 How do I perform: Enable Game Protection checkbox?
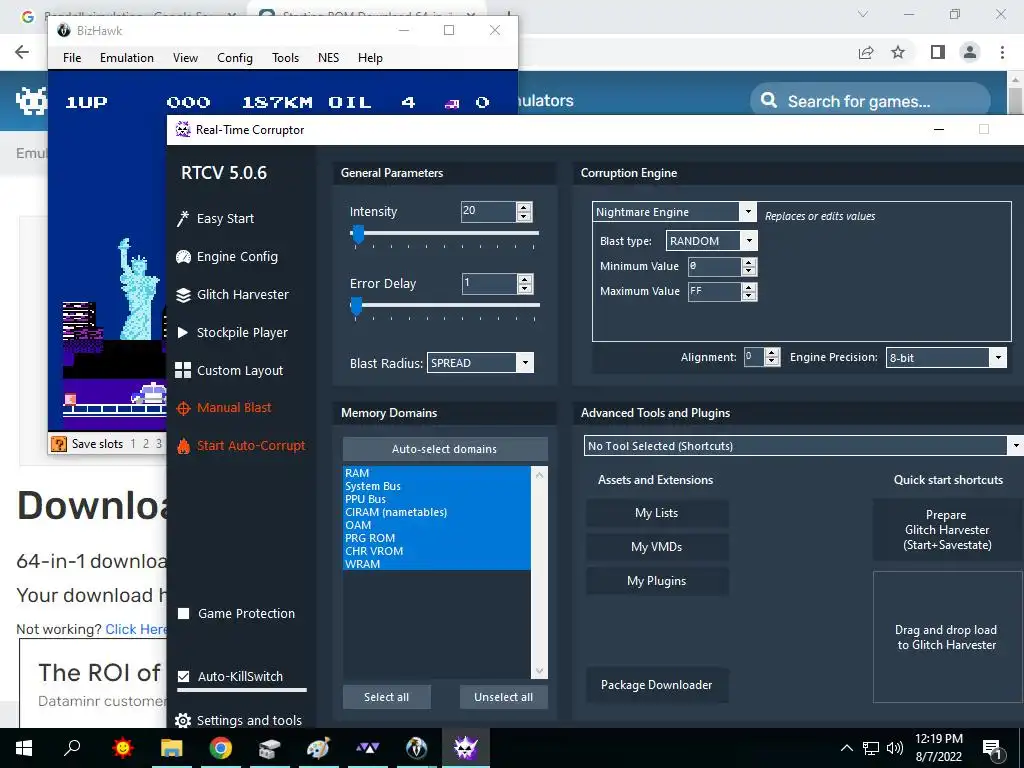point(184,614)
